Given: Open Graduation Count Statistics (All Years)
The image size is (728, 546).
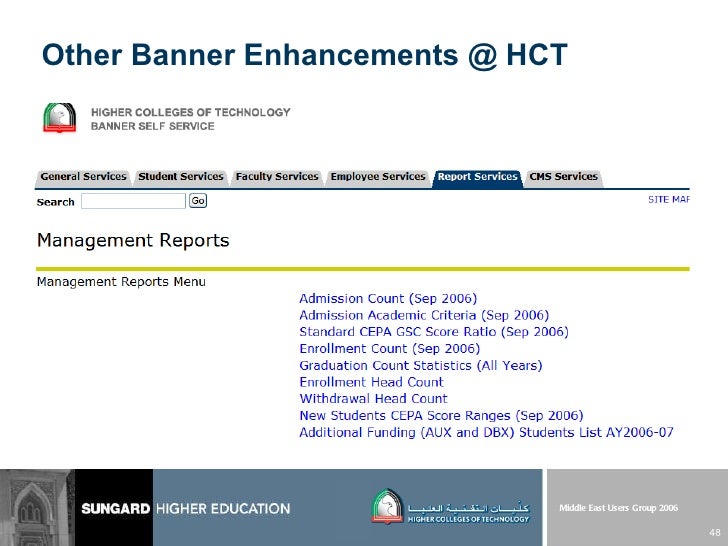Looking at the screenshot, I should coord(421,365).
